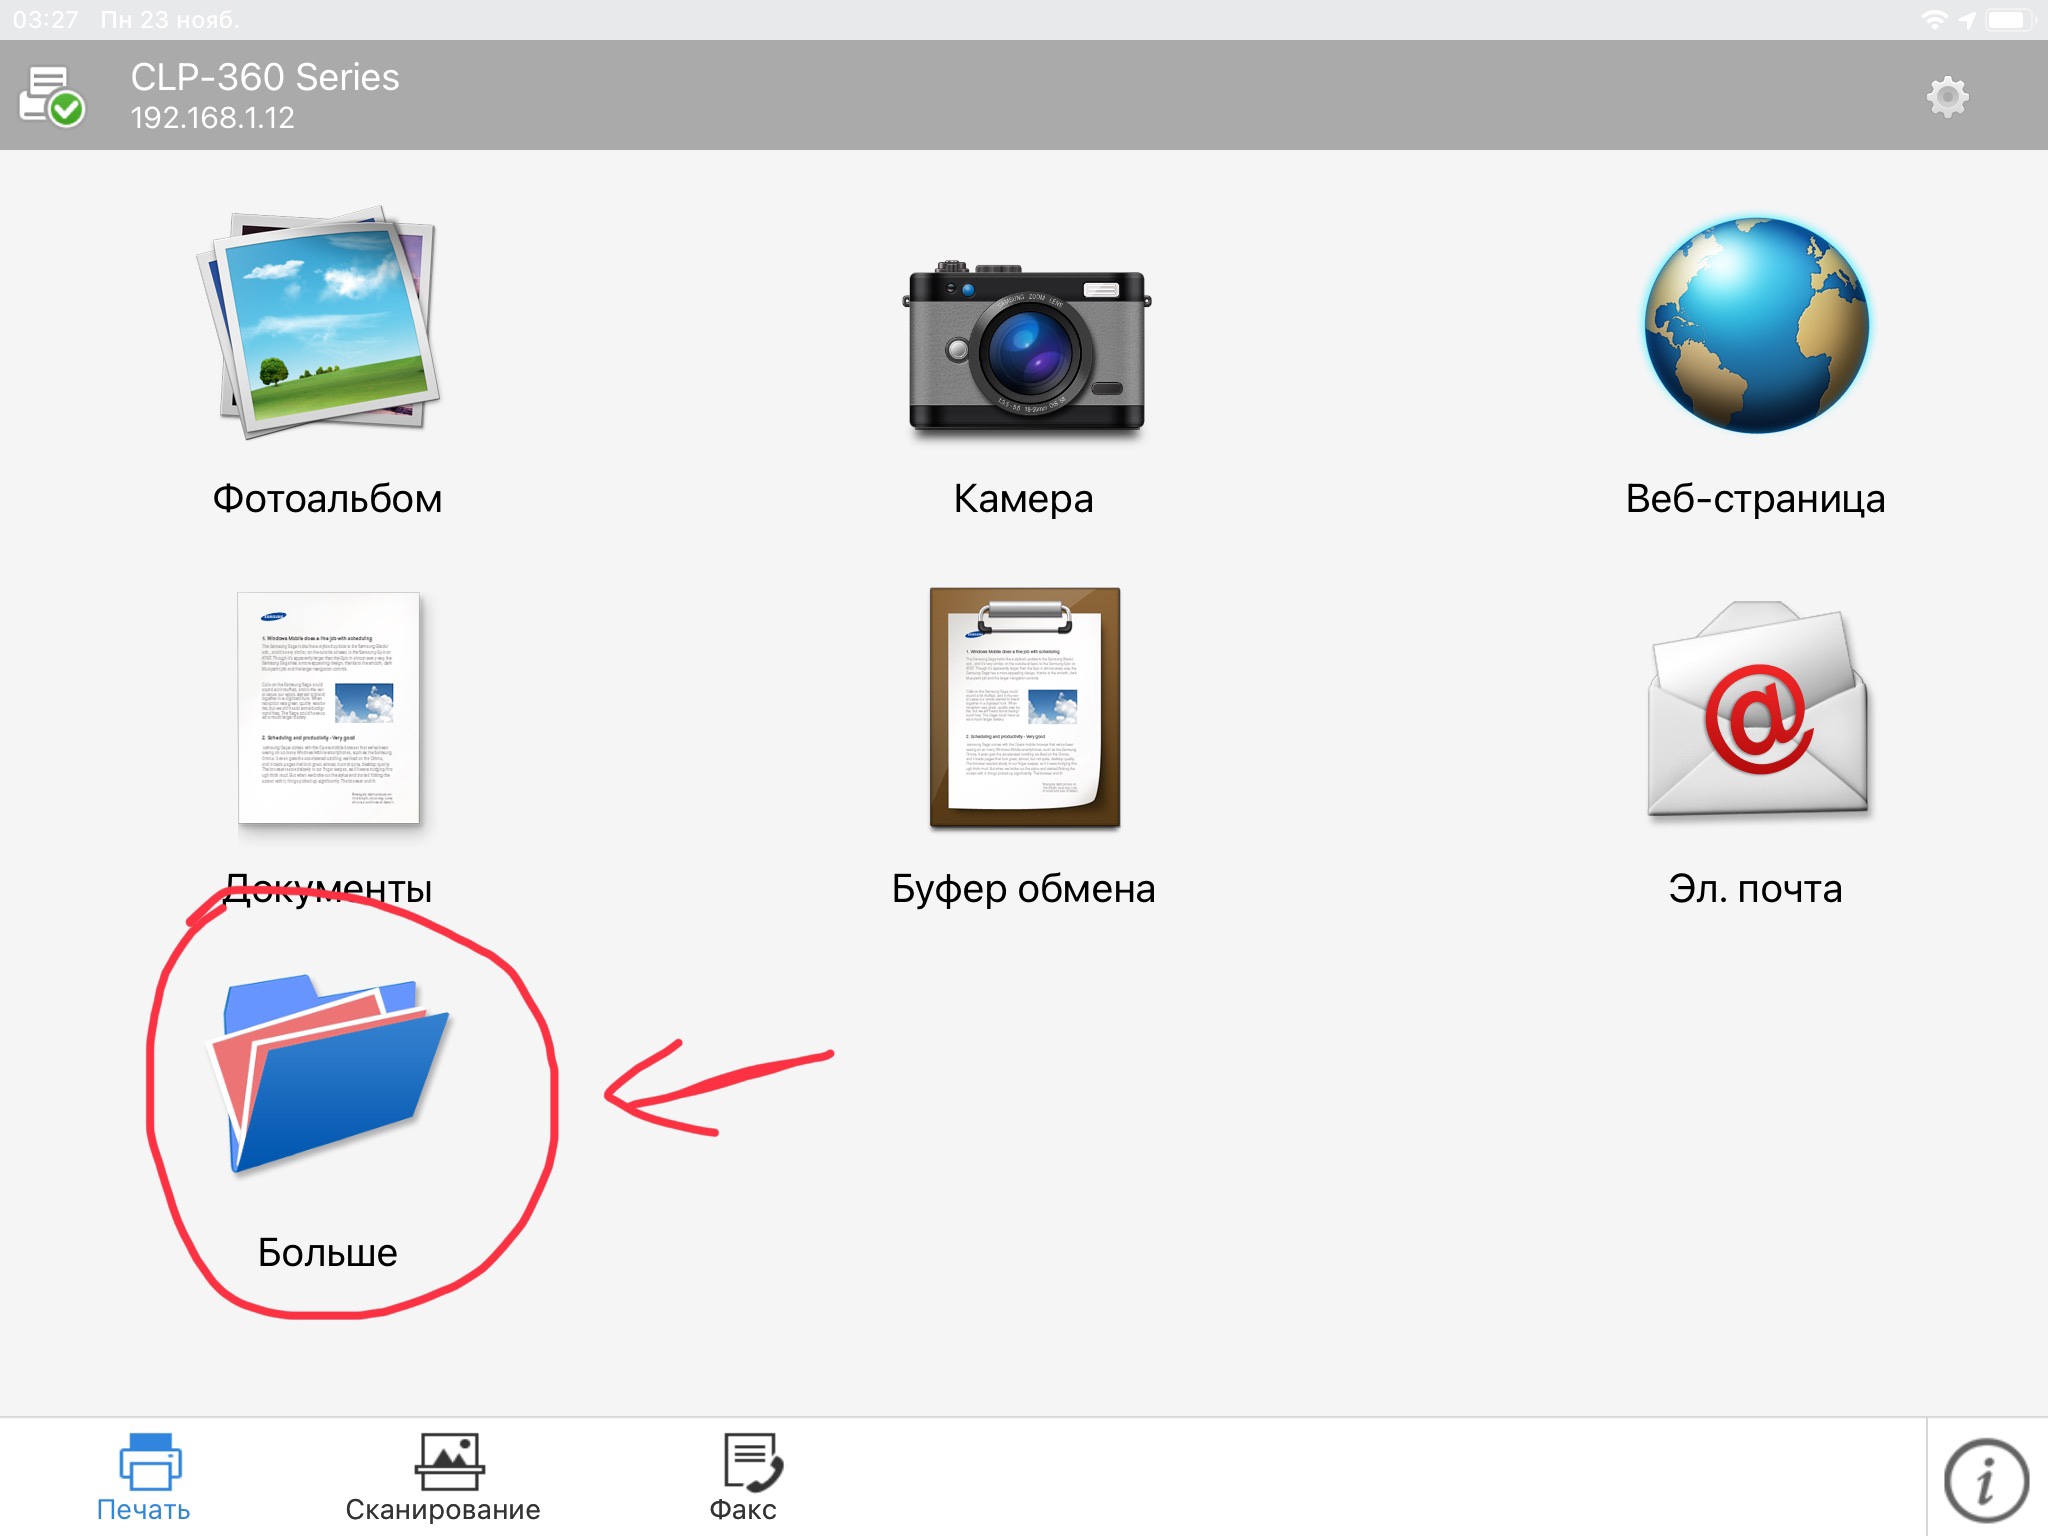Viewport: 2048px width, 1536px height.
Task: Open the Документы document icon
Action: tap(328, 708)
